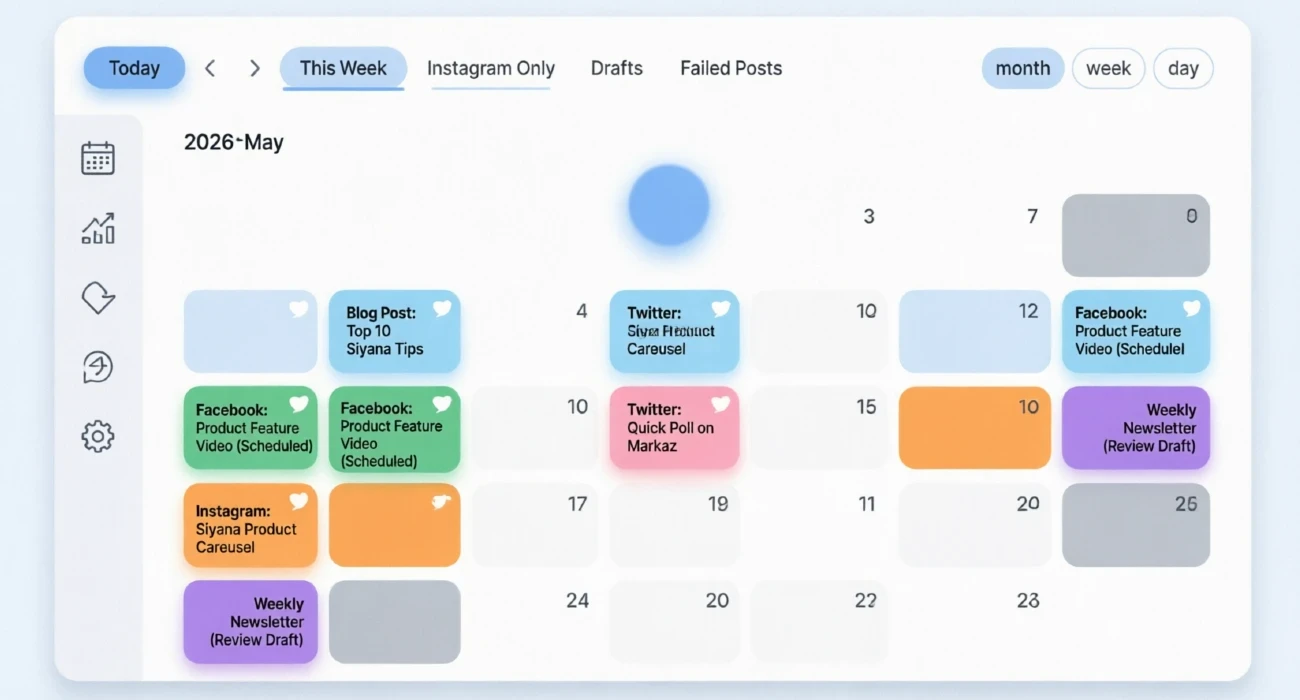Image resolution: width=1300 pixels, height=700 pixels.
Task: Open settings gear in the sidebar
Action: (x=98, y=436)
